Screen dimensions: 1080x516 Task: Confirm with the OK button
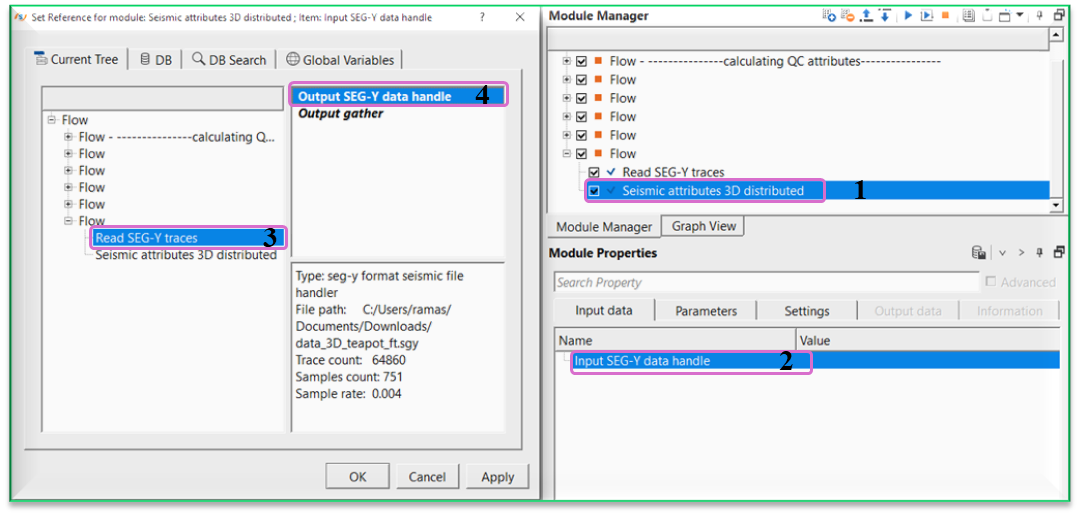(x=358, y=477)
